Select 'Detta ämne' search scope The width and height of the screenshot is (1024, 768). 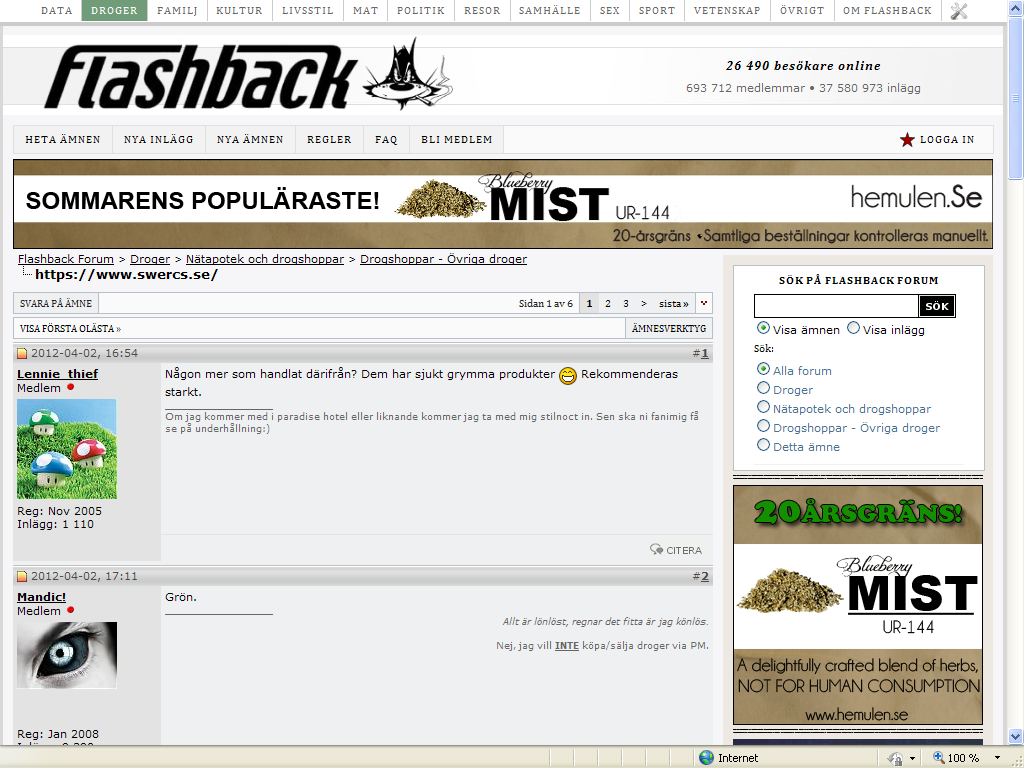(763, 445)
